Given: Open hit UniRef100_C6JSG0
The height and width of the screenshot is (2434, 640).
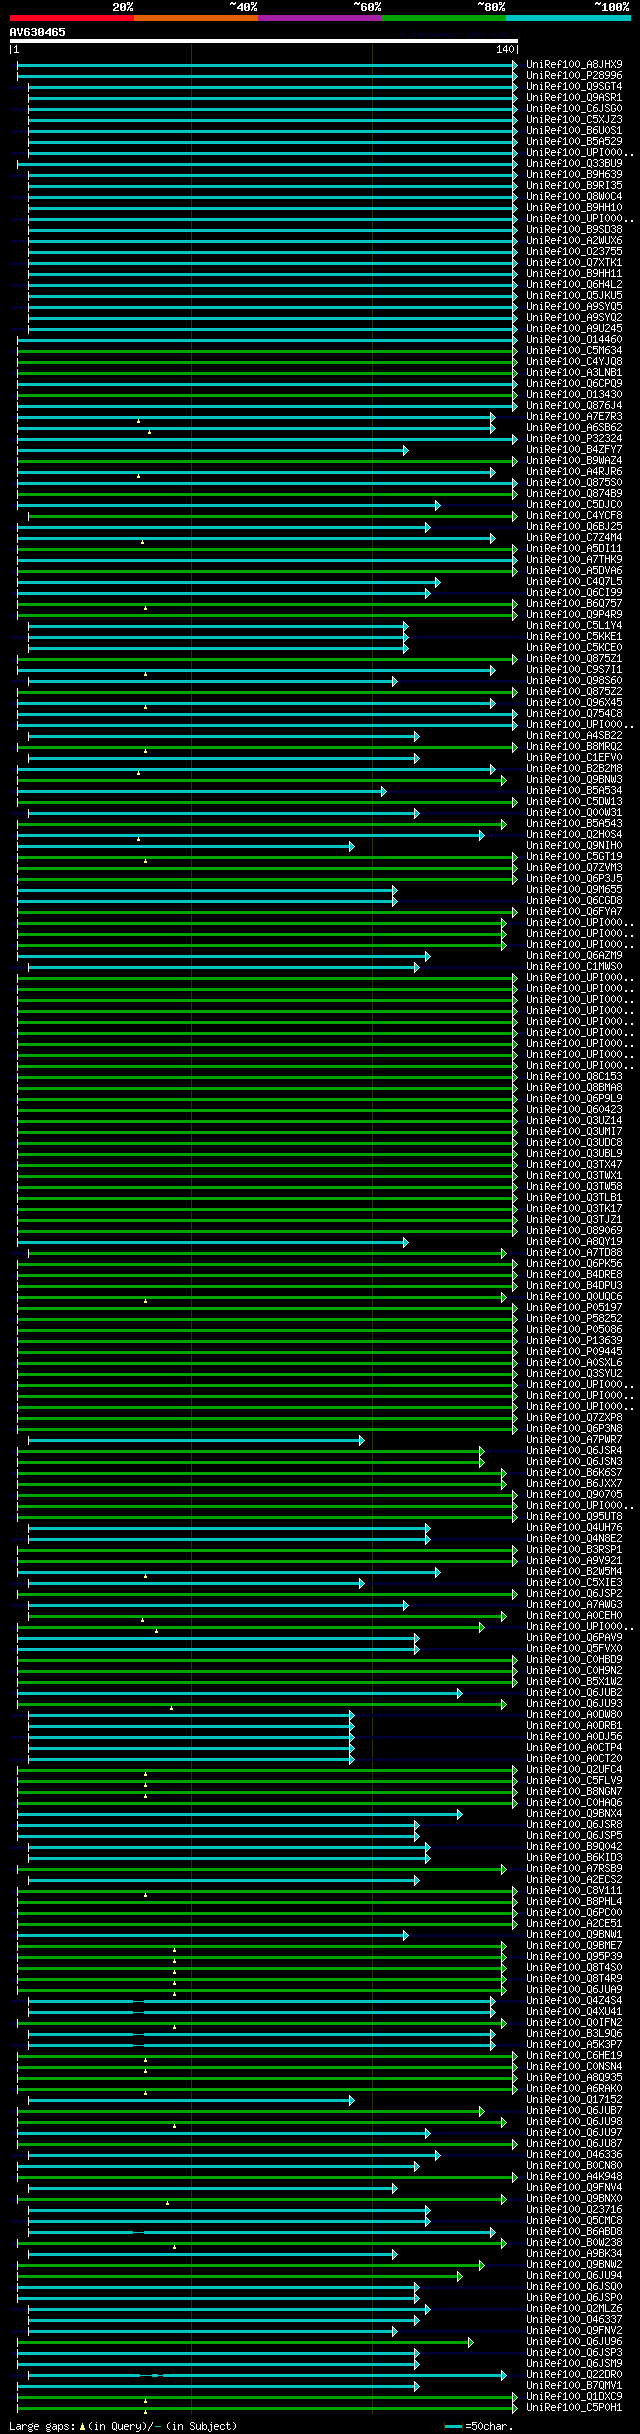Looking at the screenshot, I should pos(574,108).
